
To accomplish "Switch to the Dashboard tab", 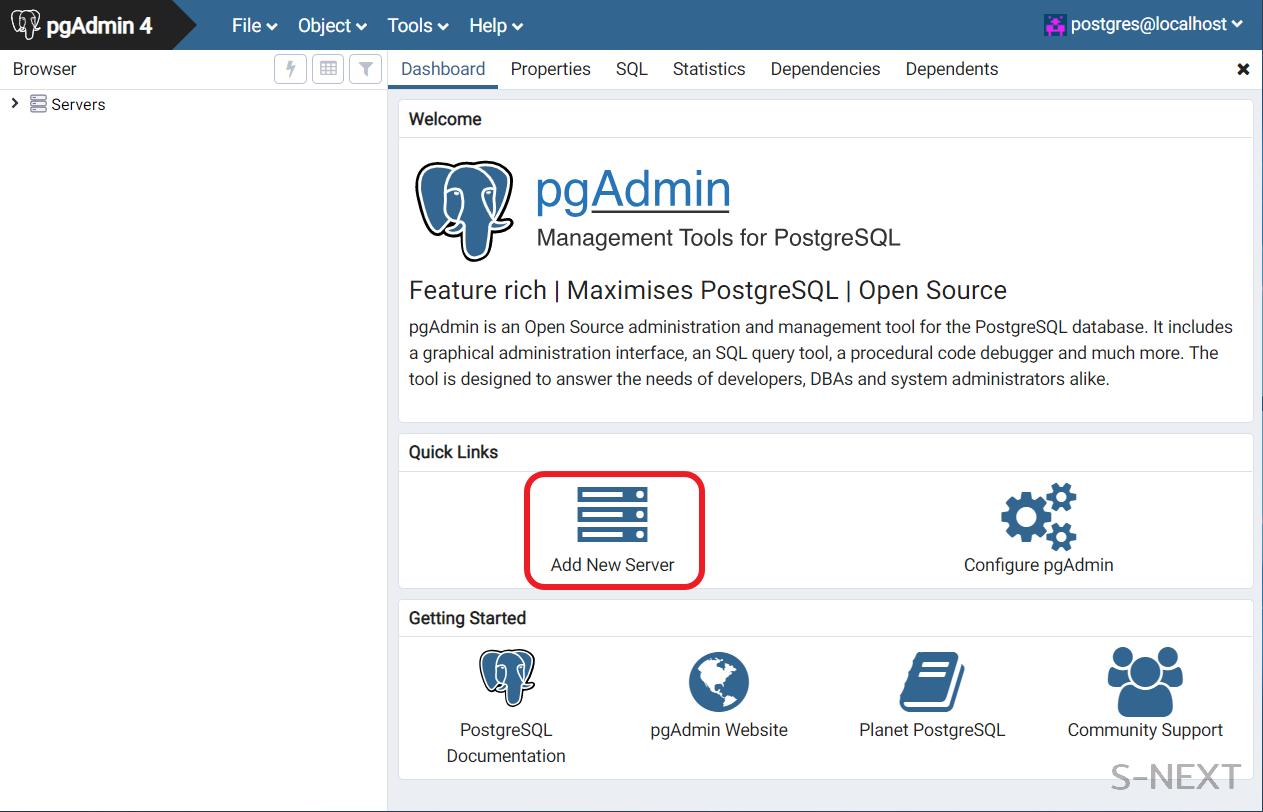I will point(443,69).
